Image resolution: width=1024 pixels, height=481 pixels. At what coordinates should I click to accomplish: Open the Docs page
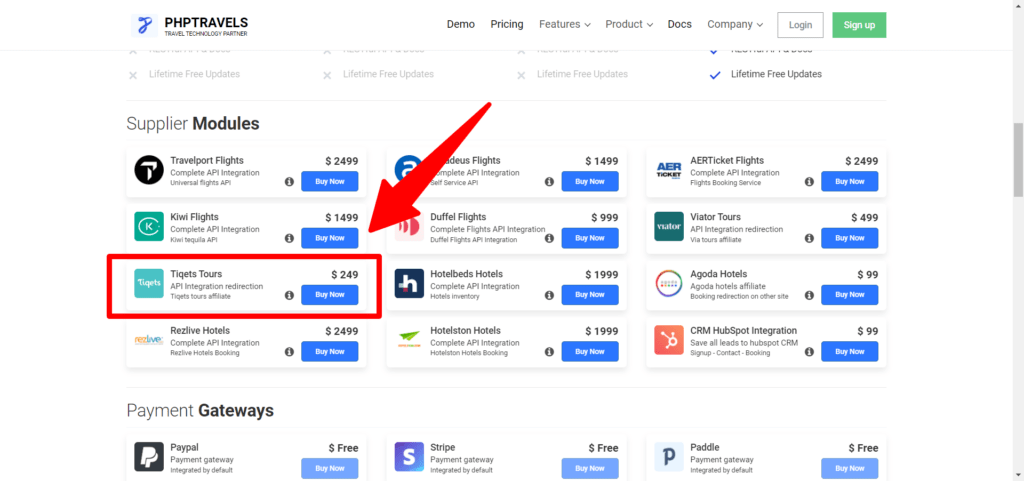point(679,24)
